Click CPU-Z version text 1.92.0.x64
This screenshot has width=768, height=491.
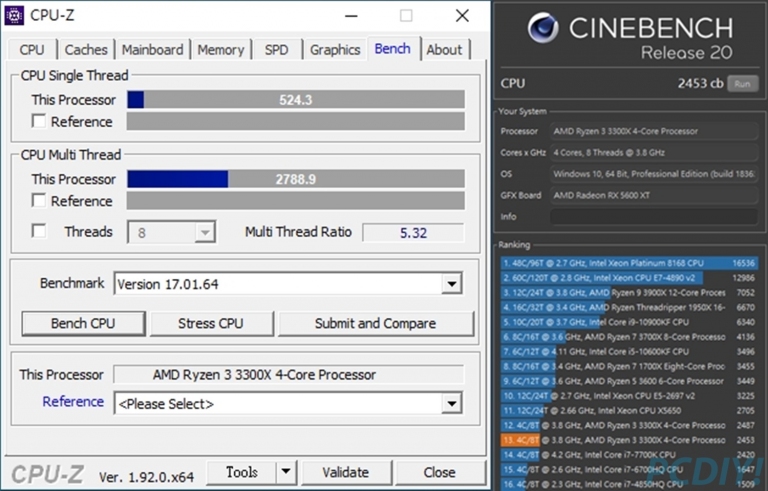click(146, 477)
